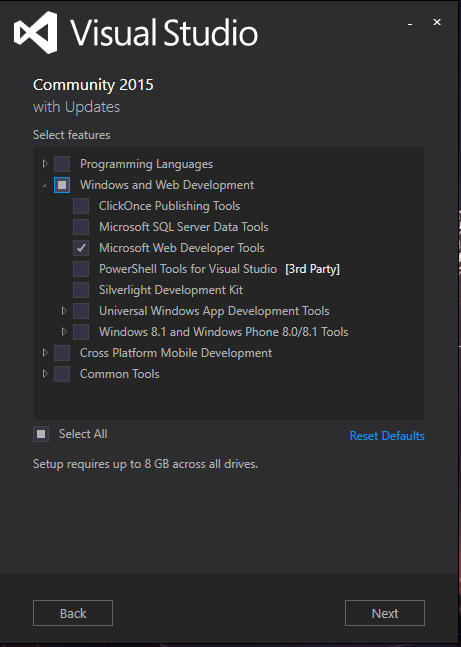Screen dimensions: 461x647
Task: Minimize the installer window
Action: click(410, 24)
